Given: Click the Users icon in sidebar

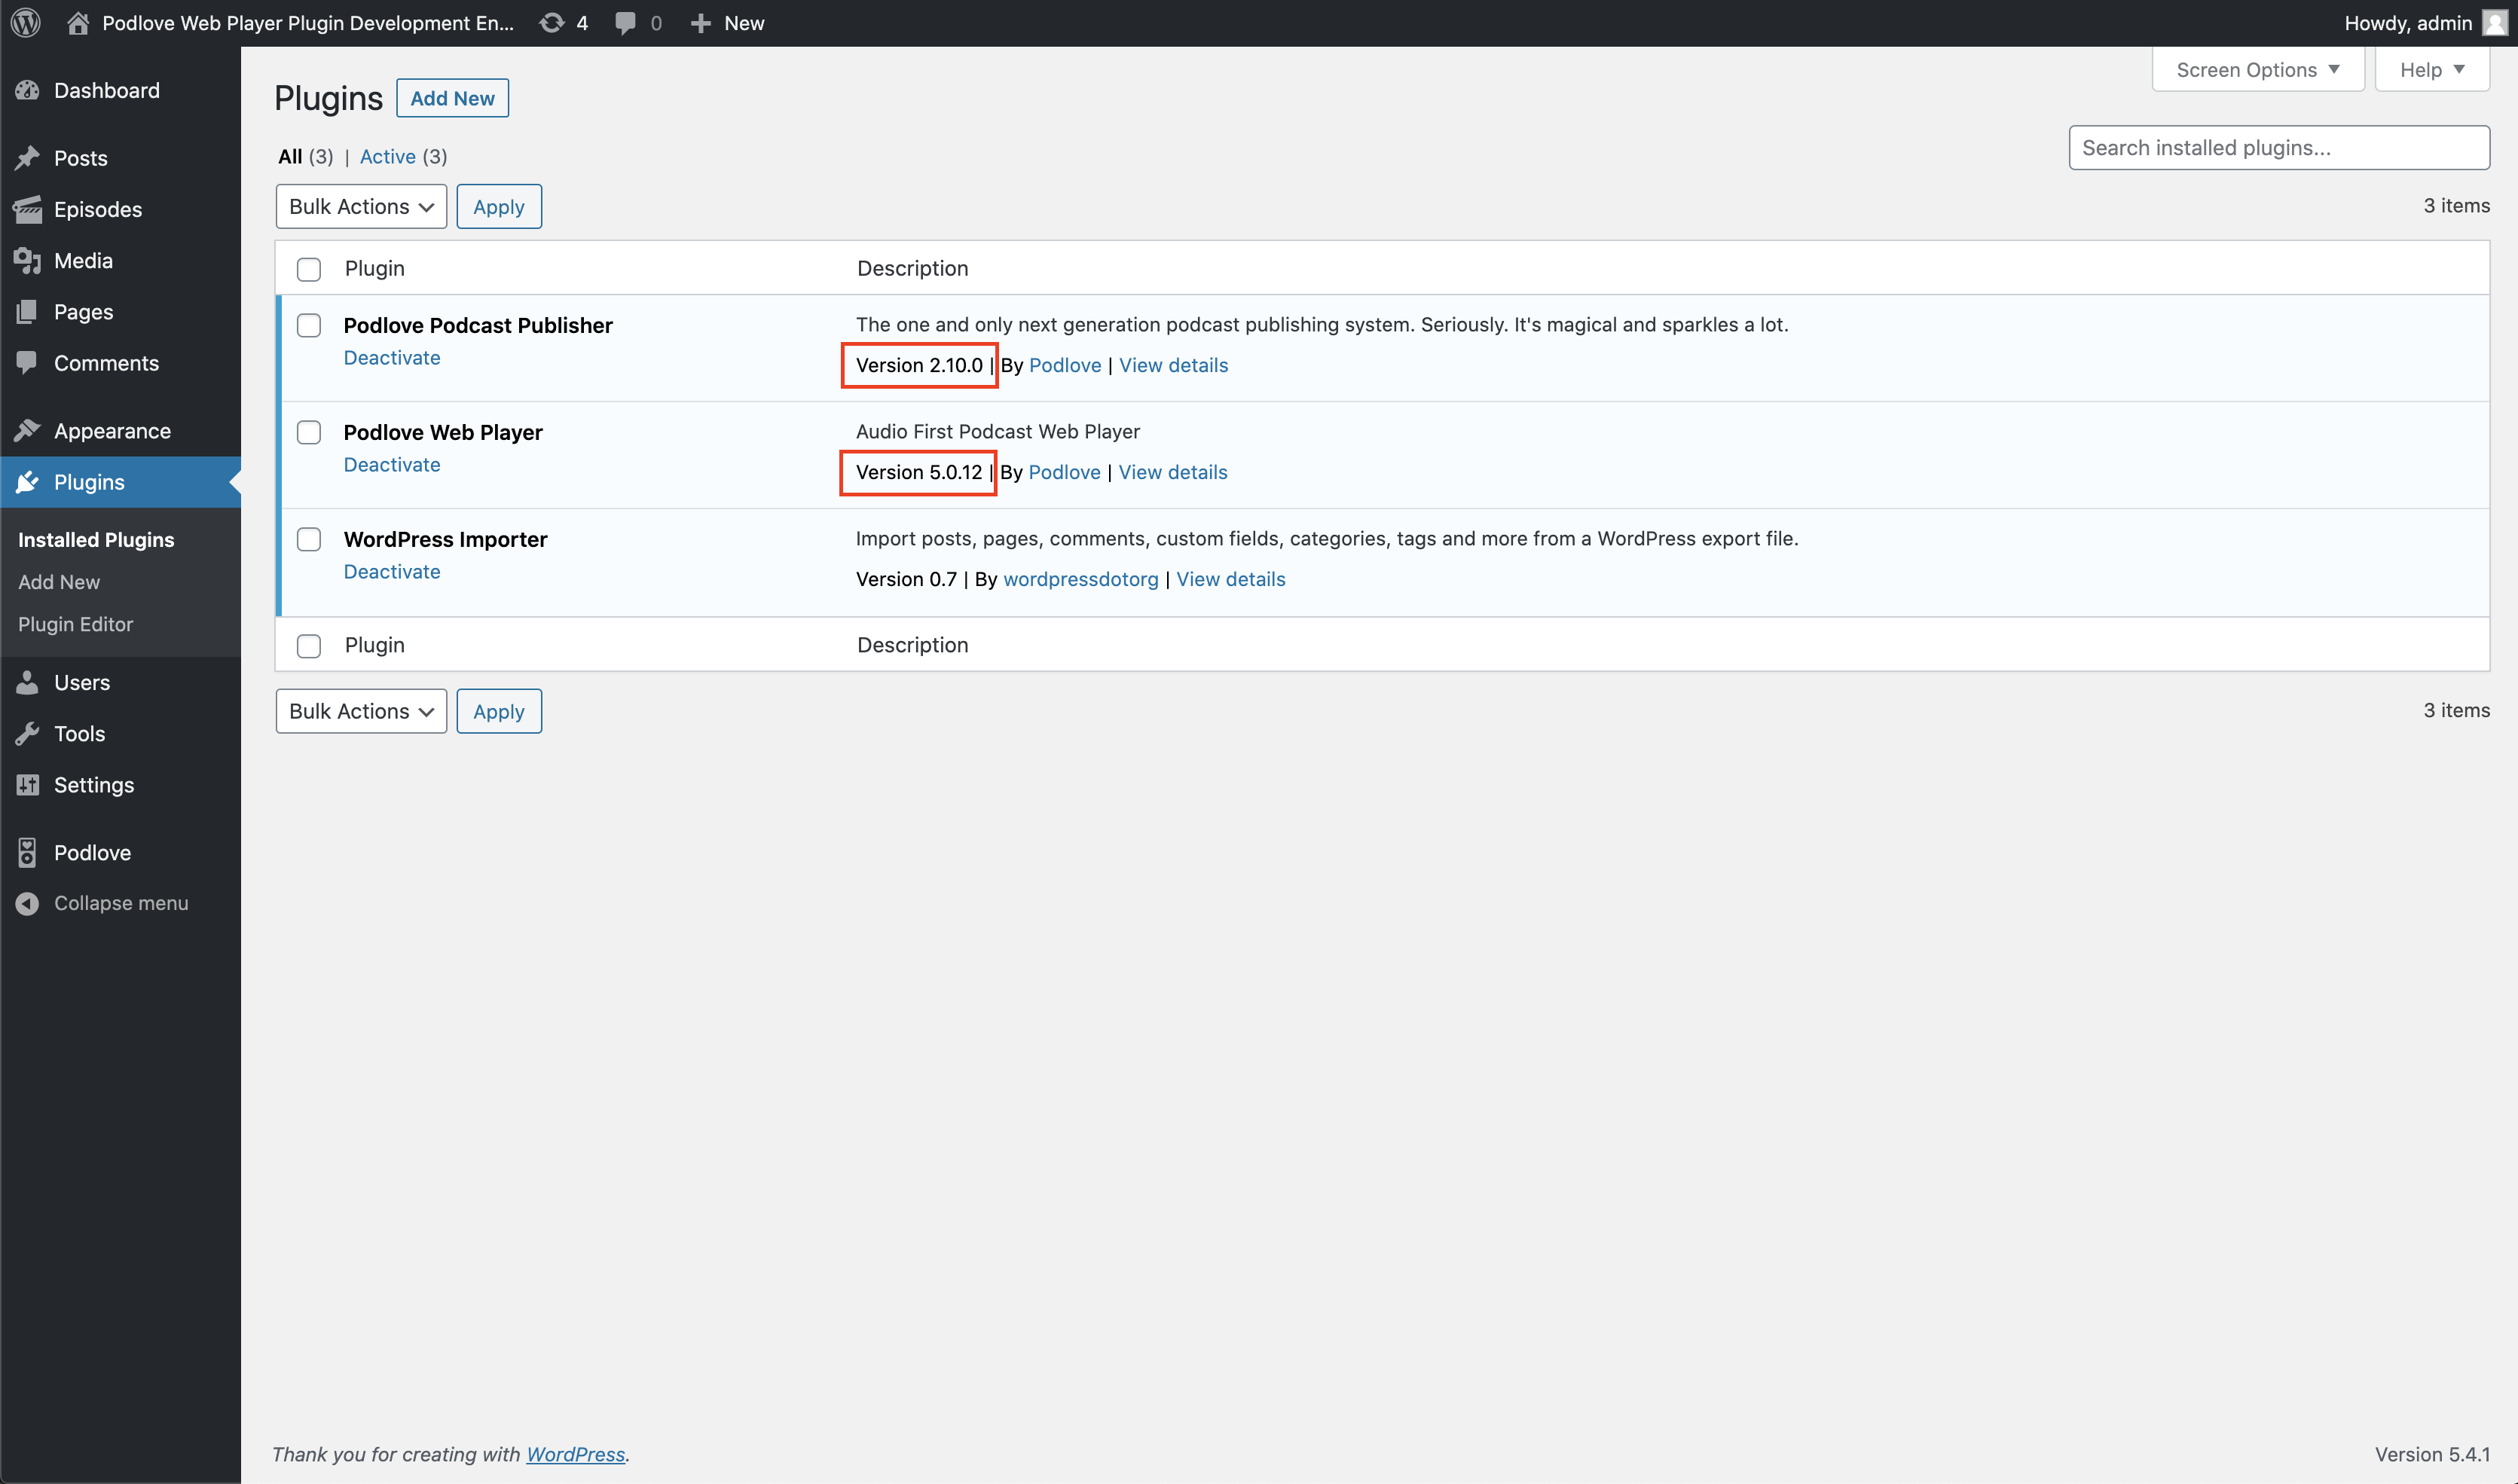Looking at the screenshot, I should tap(27, 682).
